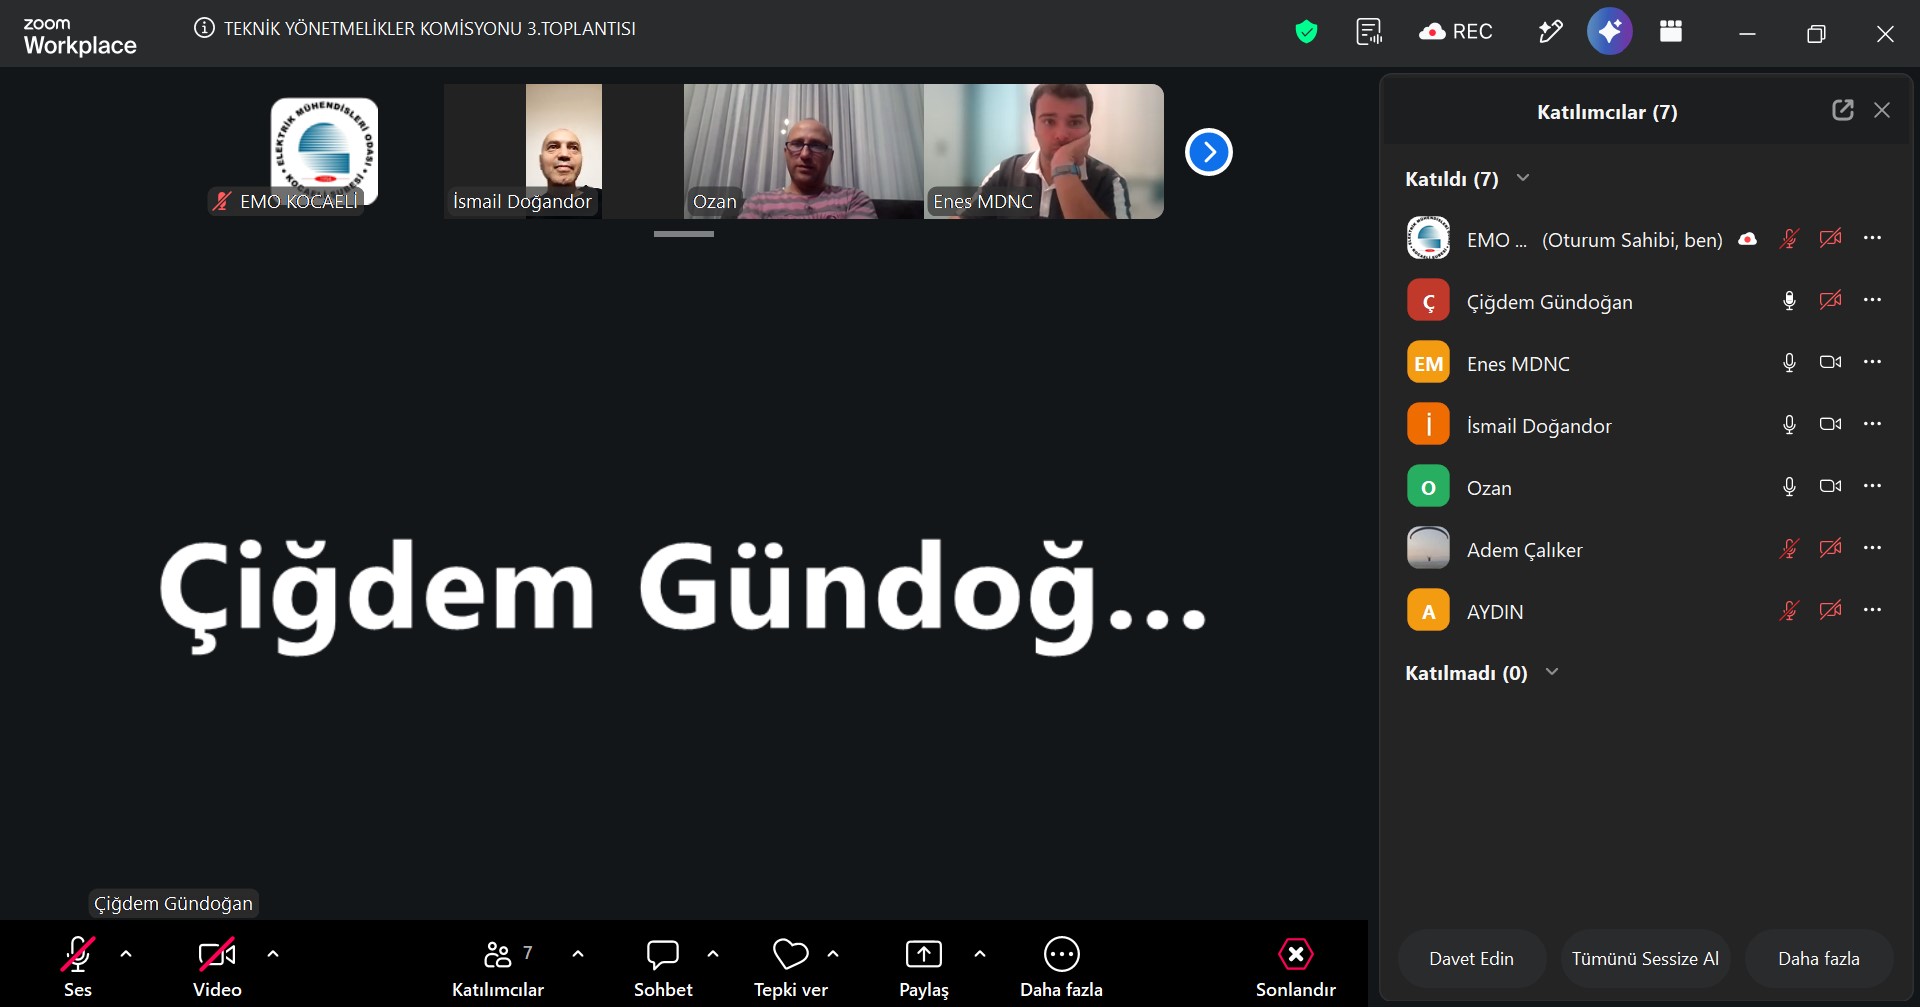Click the Tümünü Sessize Al button
This screenshot has height=1008, width=1920.
(x=1645, y=958)
